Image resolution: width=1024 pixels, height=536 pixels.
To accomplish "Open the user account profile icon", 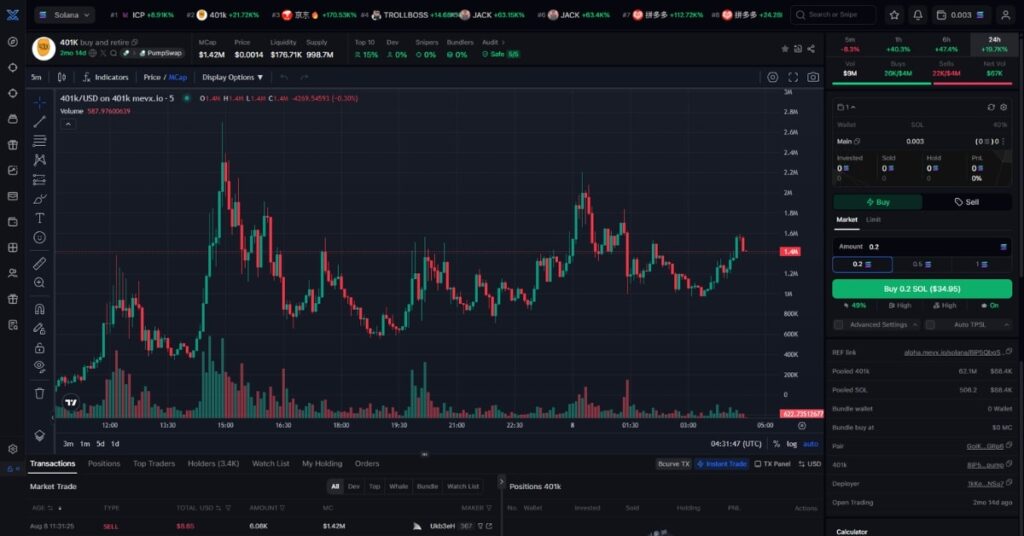I will point(1006,14).
